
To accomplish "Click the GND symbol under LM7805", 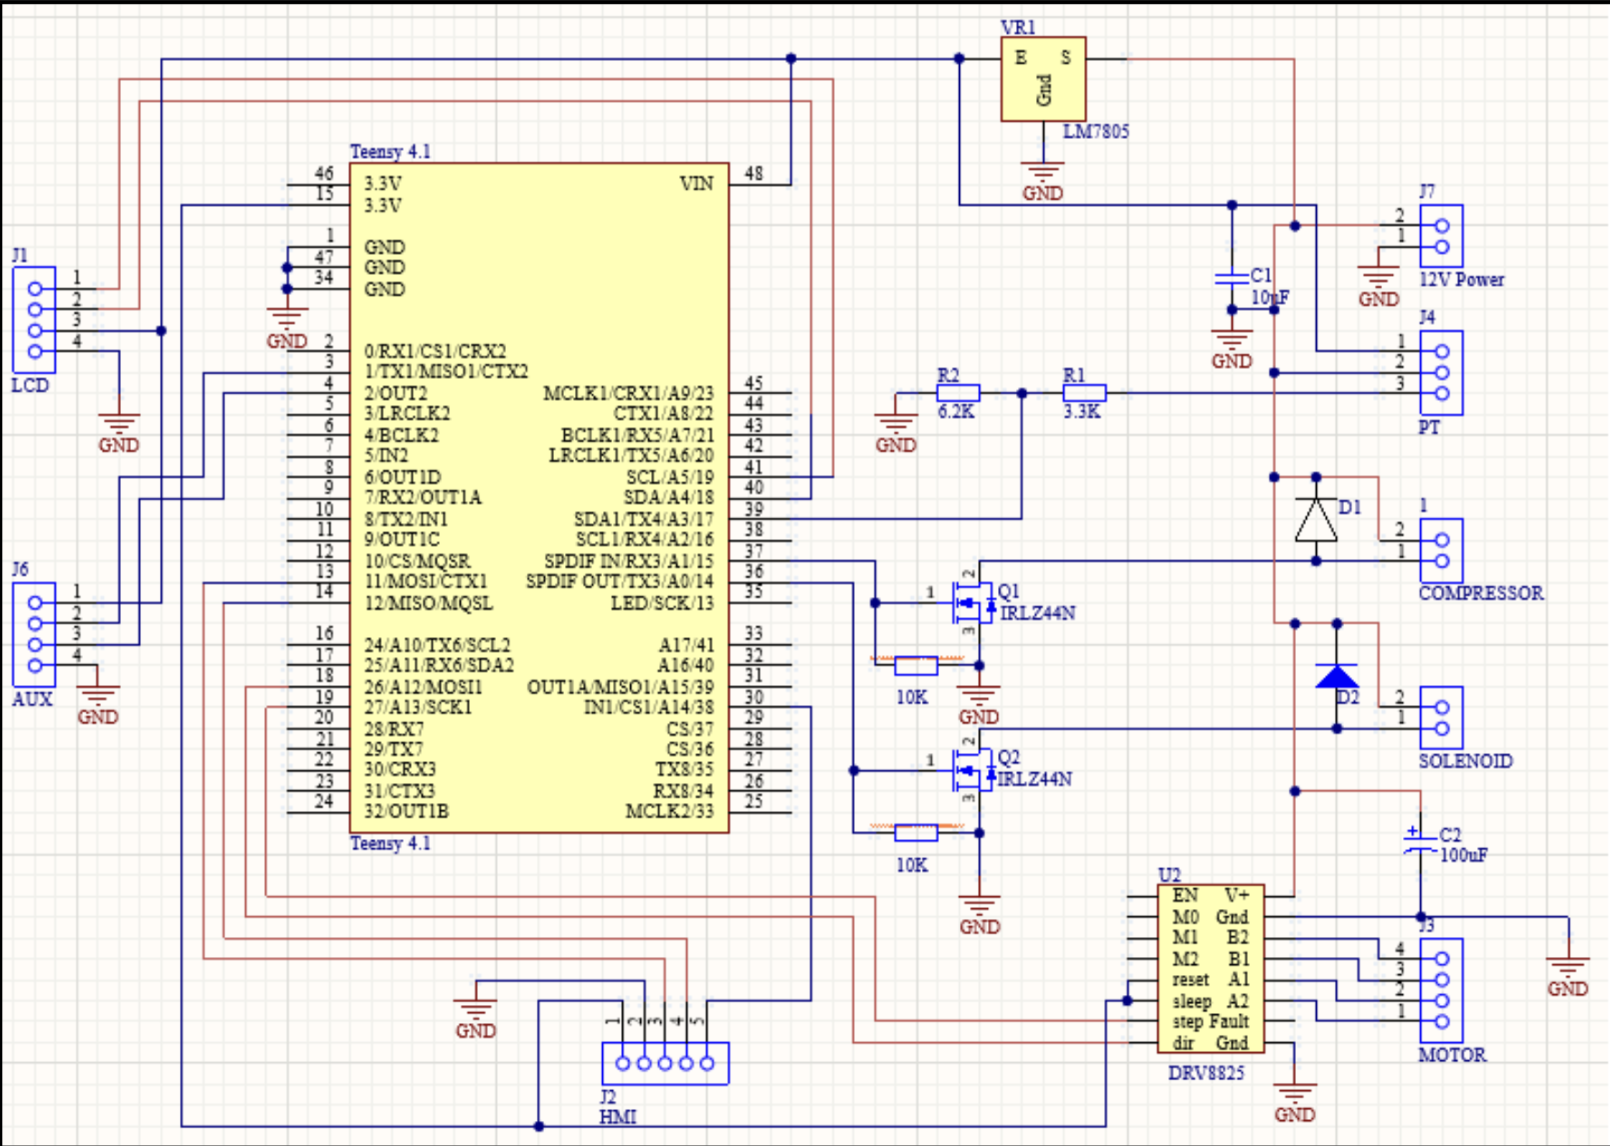I will point(1043,182).
